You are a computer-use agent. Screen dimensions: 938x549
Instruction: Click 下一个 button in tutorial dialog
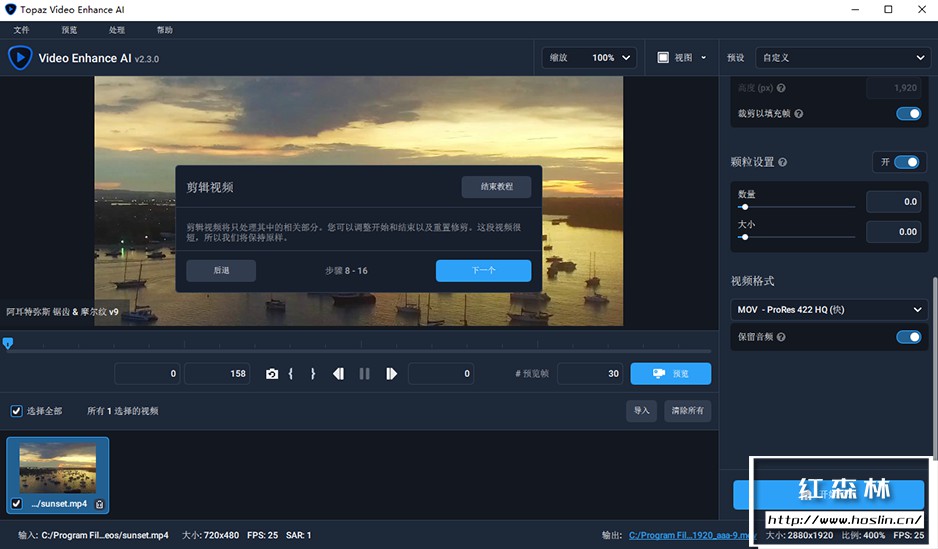pyautogui.click(x=483, y=270)
